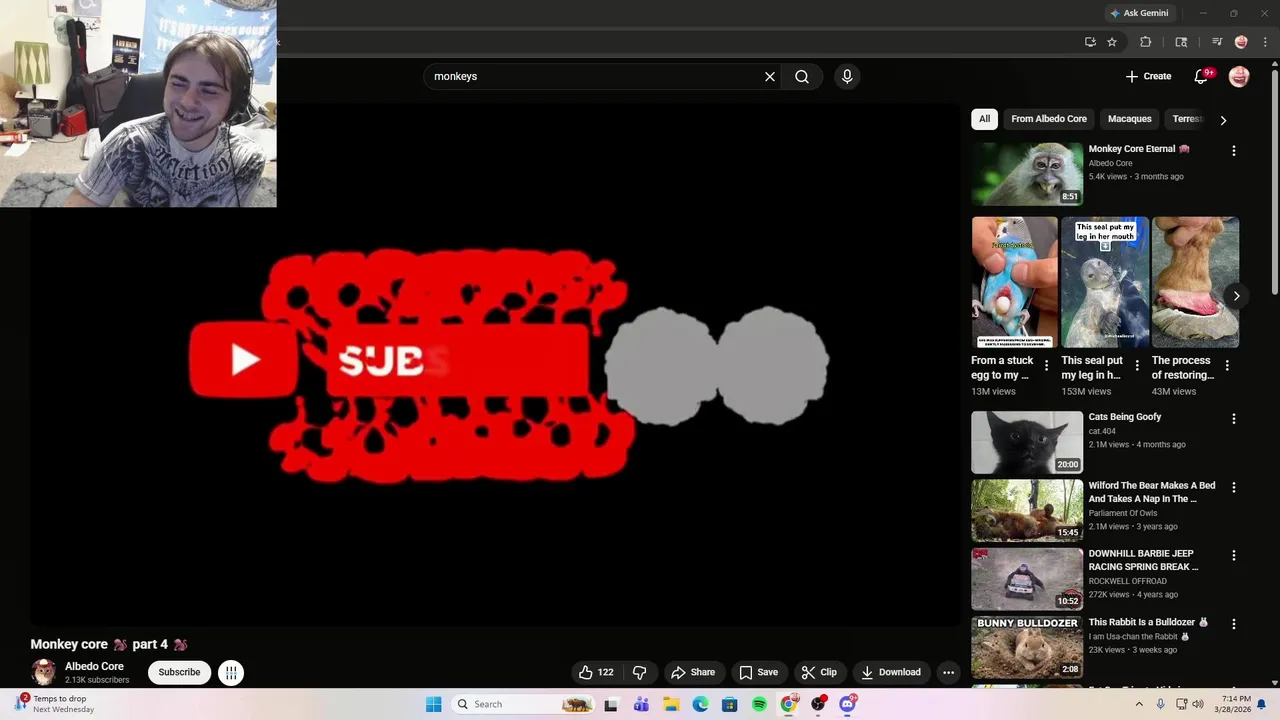
Task: Open Downhill Barbie Jeep Racing thumbnail
Action: coord(1027,579)
